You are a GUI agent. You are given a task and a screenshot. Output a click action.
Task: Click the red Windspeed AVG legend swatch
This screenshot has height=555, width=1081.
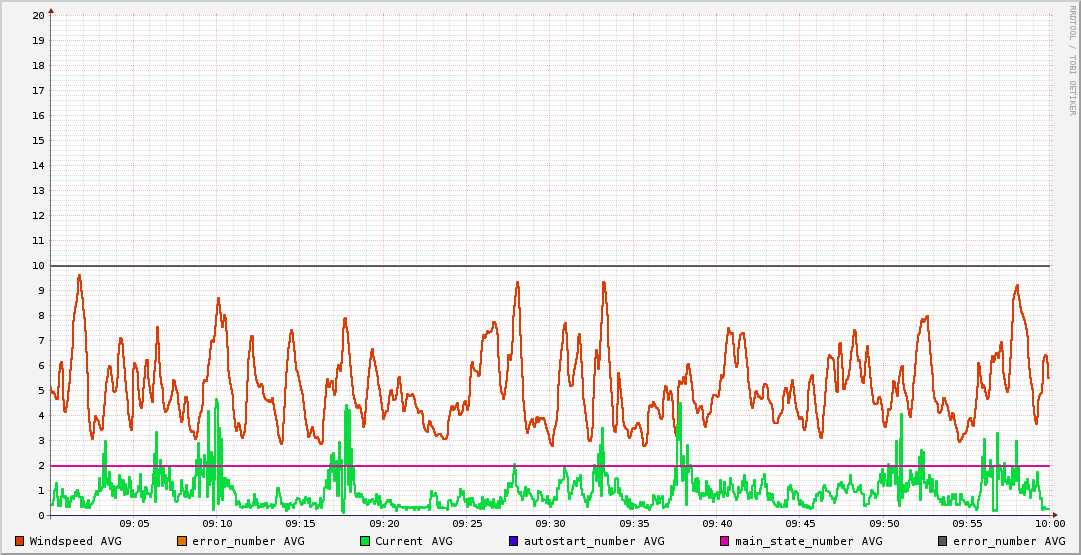tap(19, 541)
